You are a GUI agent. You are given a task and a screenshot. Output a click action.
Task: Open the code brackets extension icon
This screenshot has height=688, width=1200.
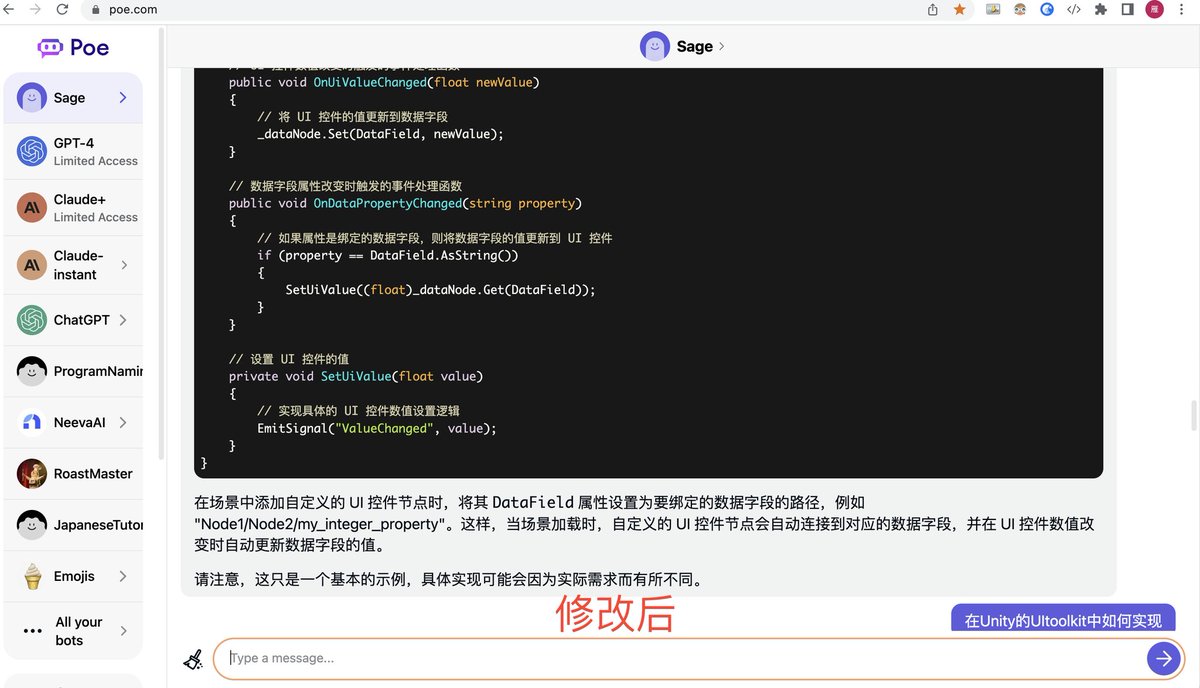tap(1074, 9)
